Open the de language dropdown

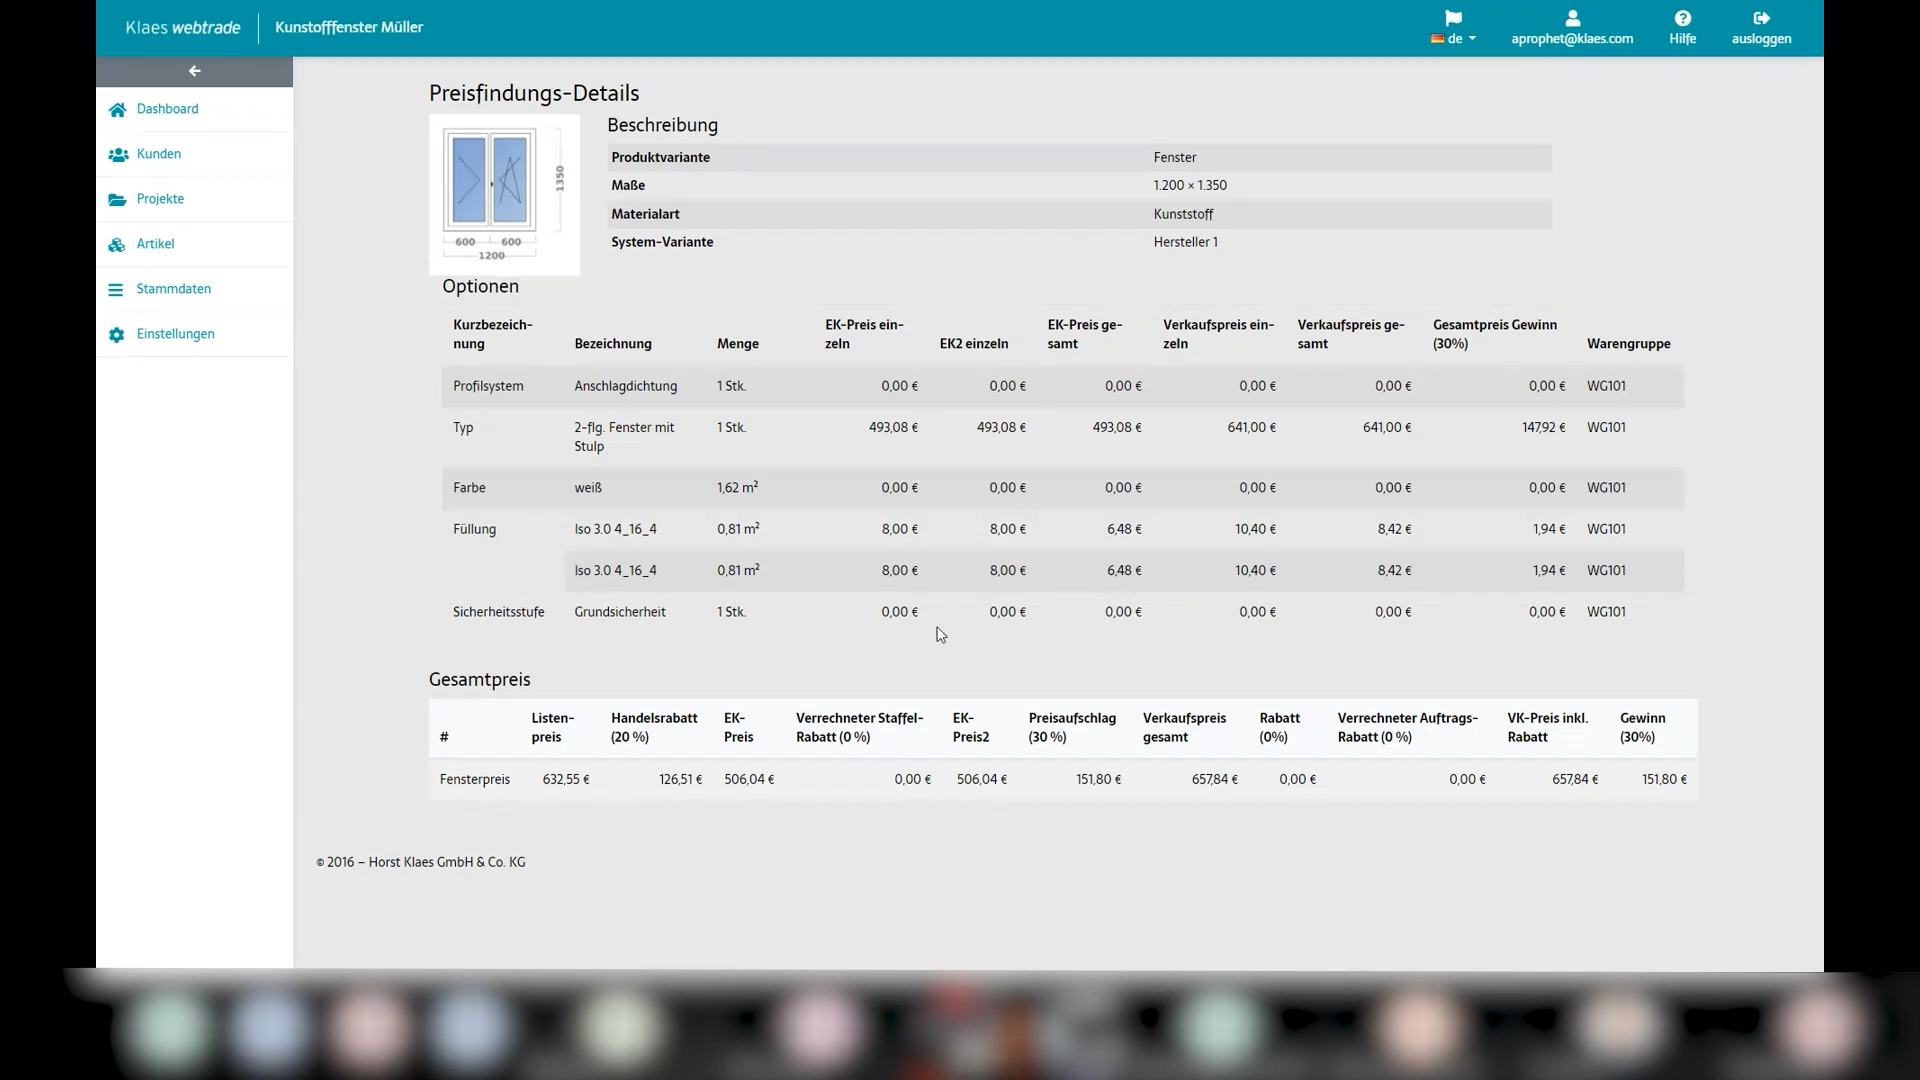pyautogui.click(x=1454, y=39)
